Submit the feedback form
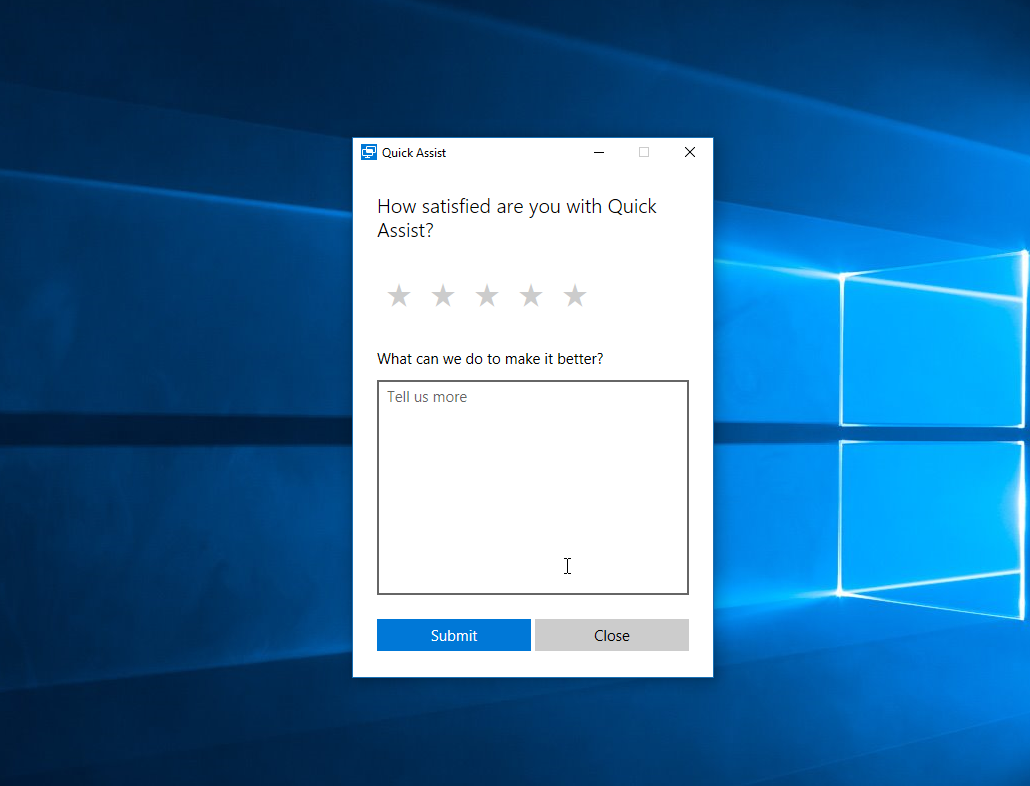Screen dimensions: 1030x786 (453, 635)
